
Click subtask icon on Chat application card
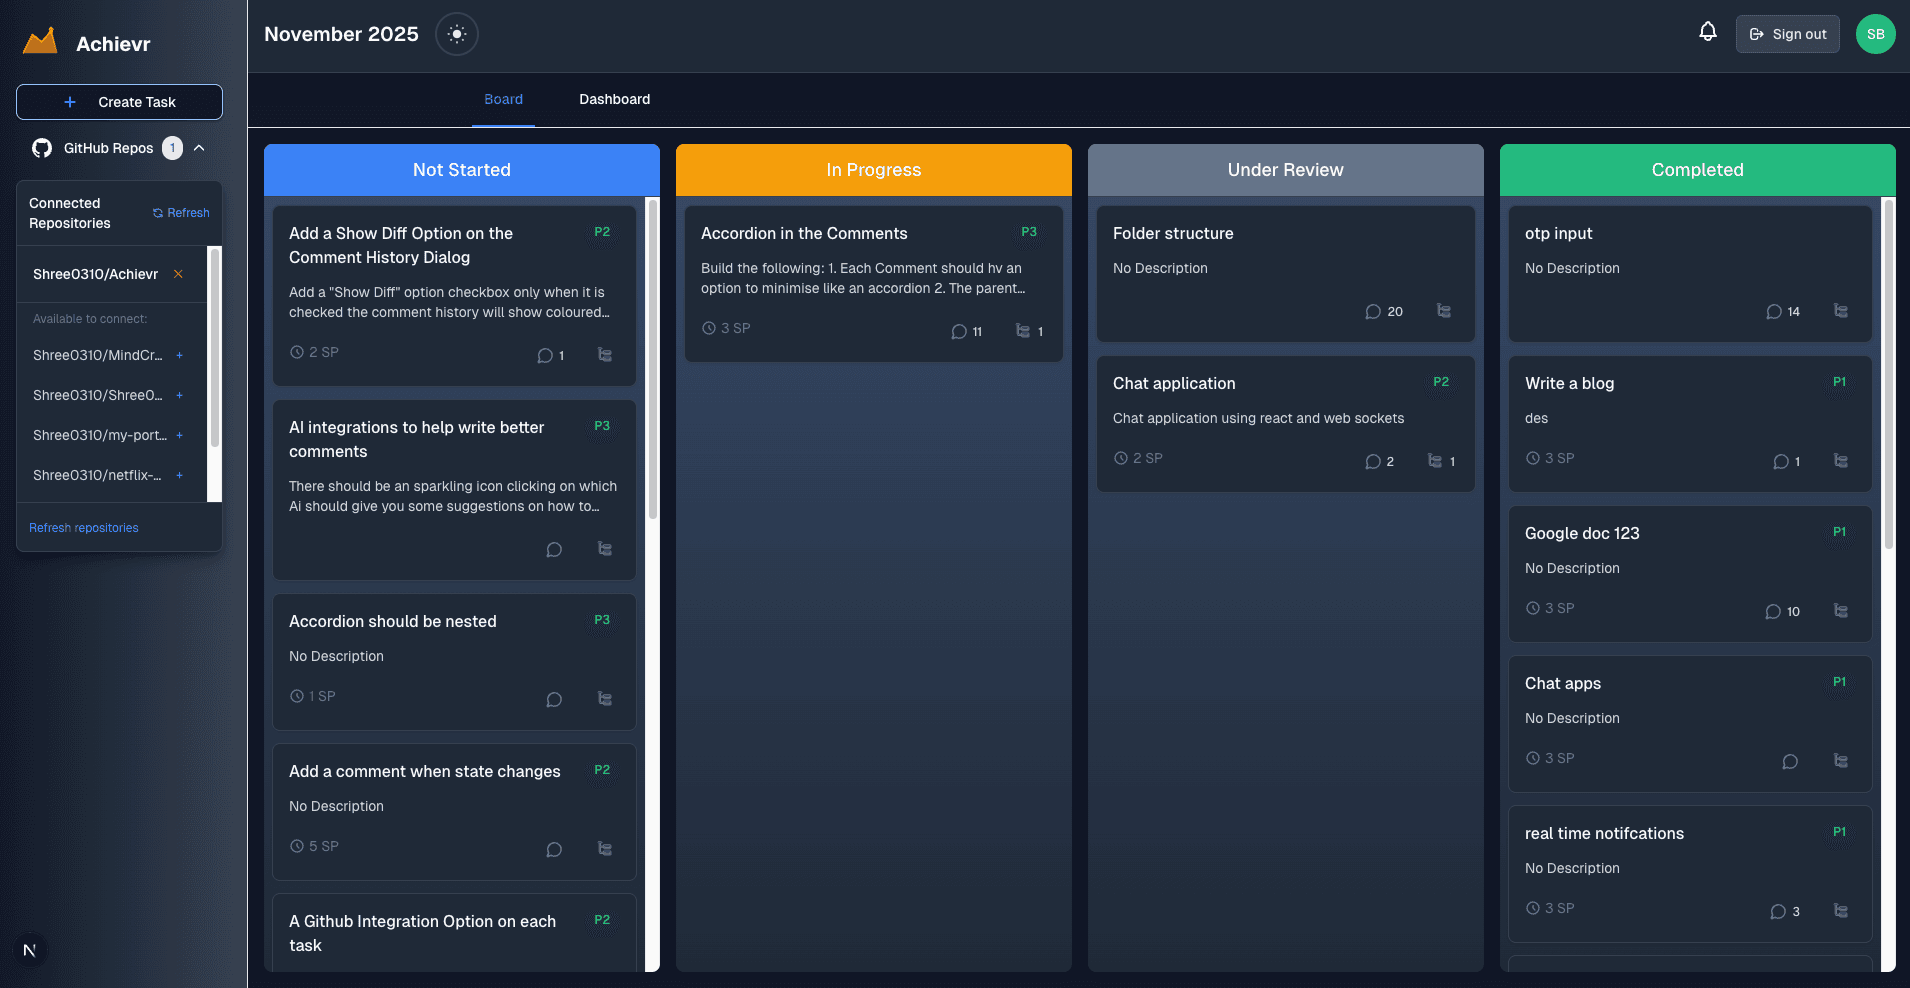tap(1435, 461)
